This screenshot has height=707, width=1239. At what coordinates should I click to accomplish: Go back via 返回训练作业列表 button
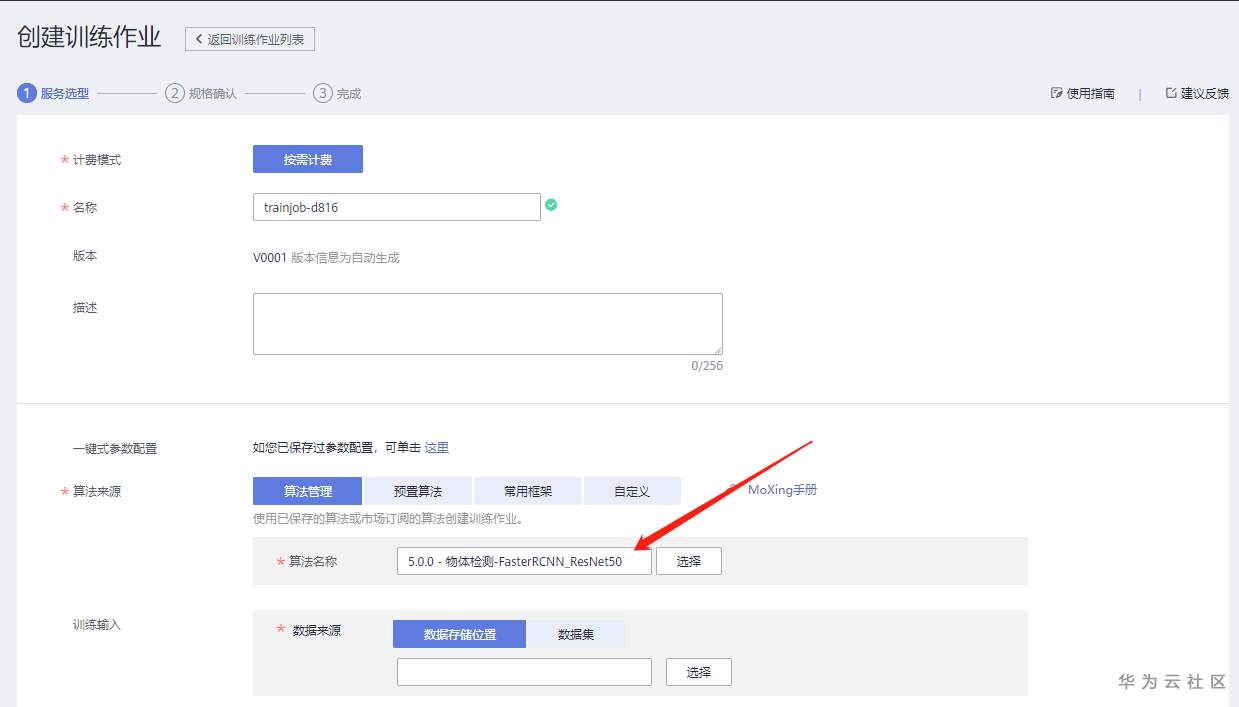pos(250,39)
